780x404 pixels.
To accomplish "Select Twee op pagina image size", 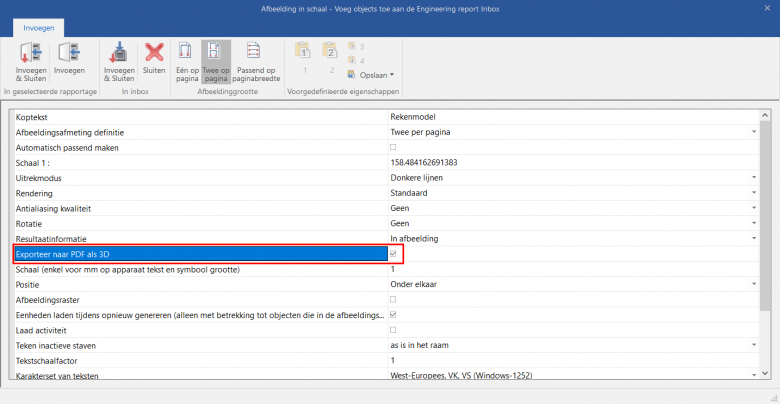I will tap(215, 60).
